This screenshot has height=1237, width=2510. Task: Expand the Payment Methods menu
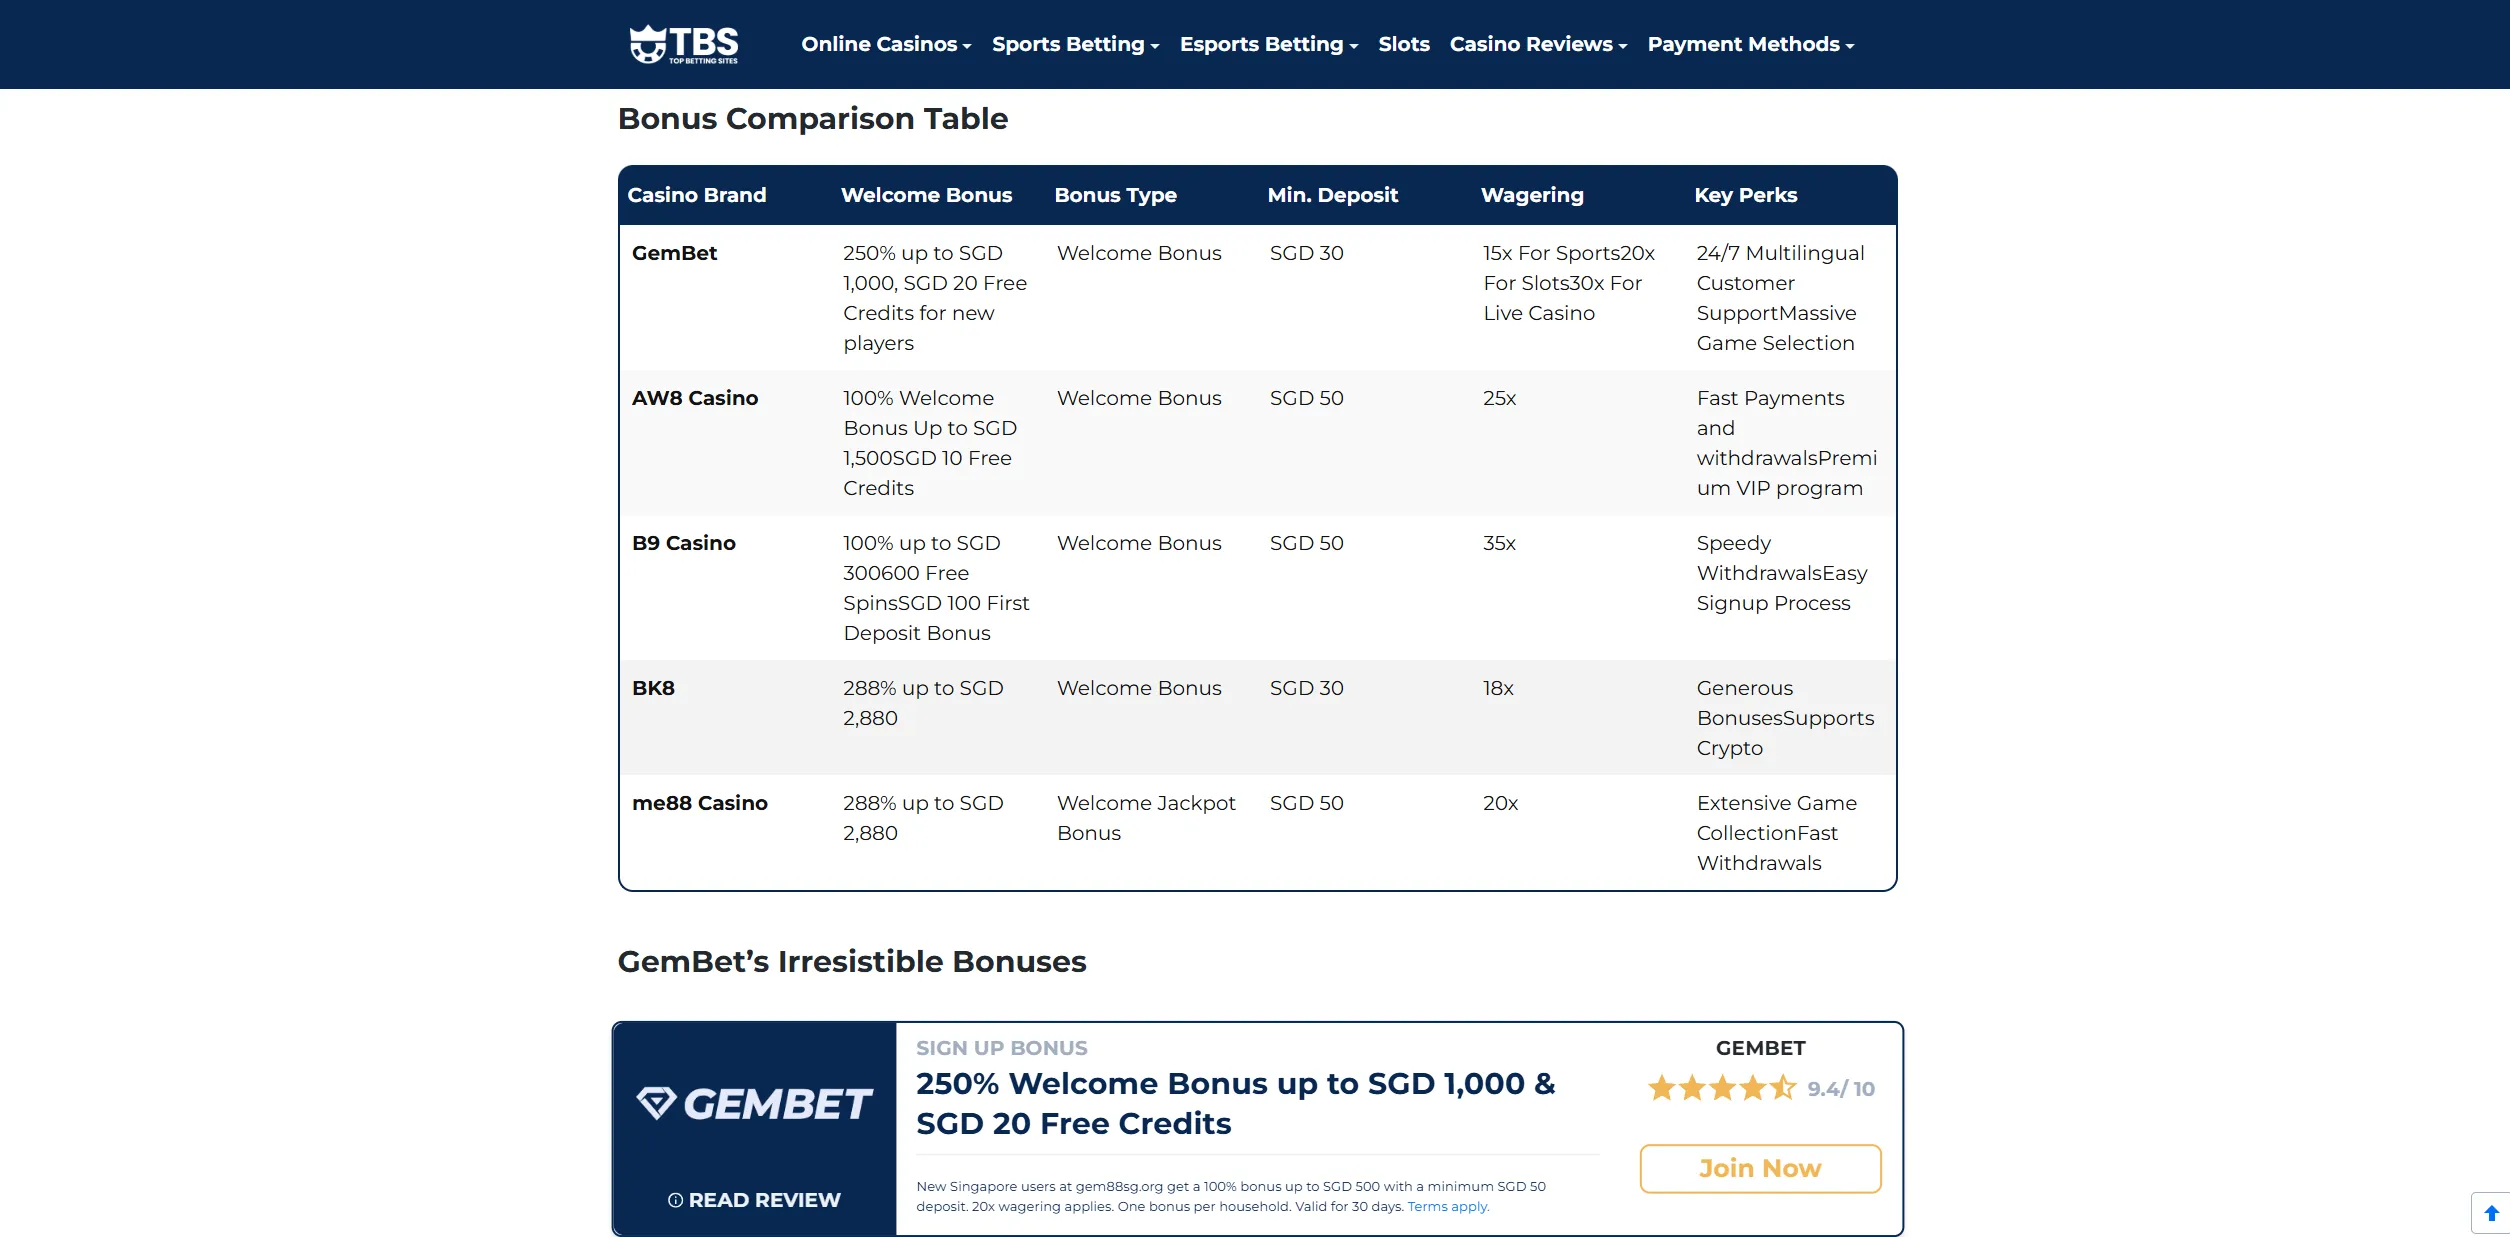pos(1751,44)
